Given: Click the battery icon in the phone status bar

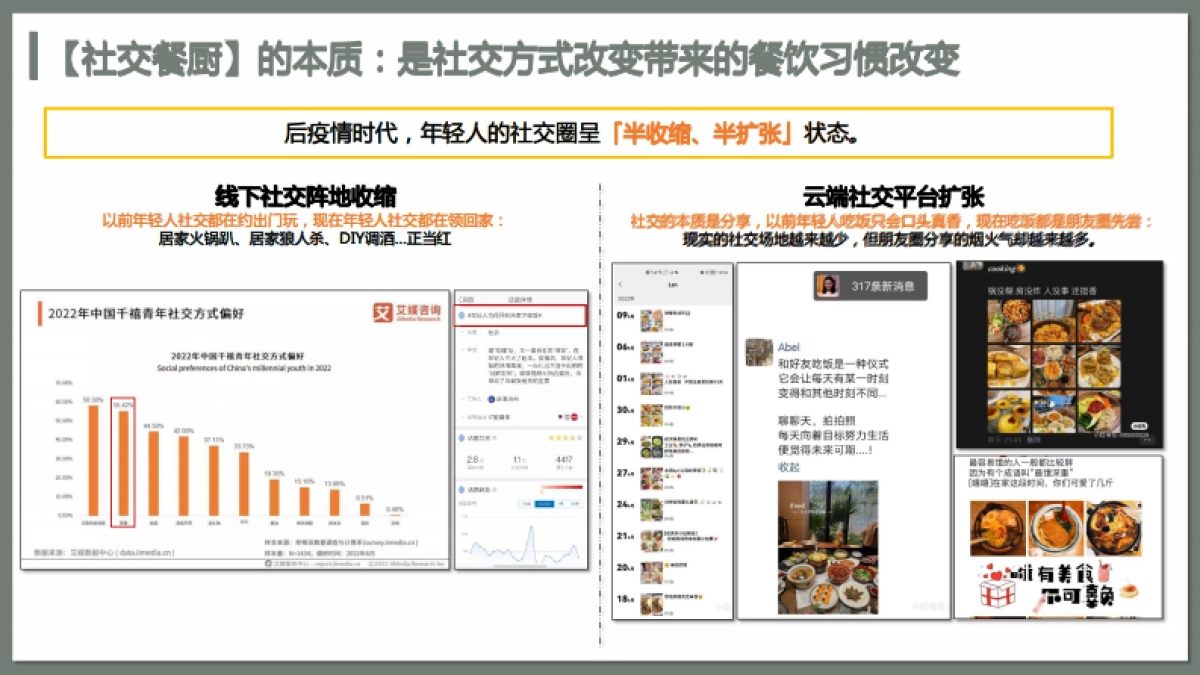Looking at the screenshot, I should point(703,272).
